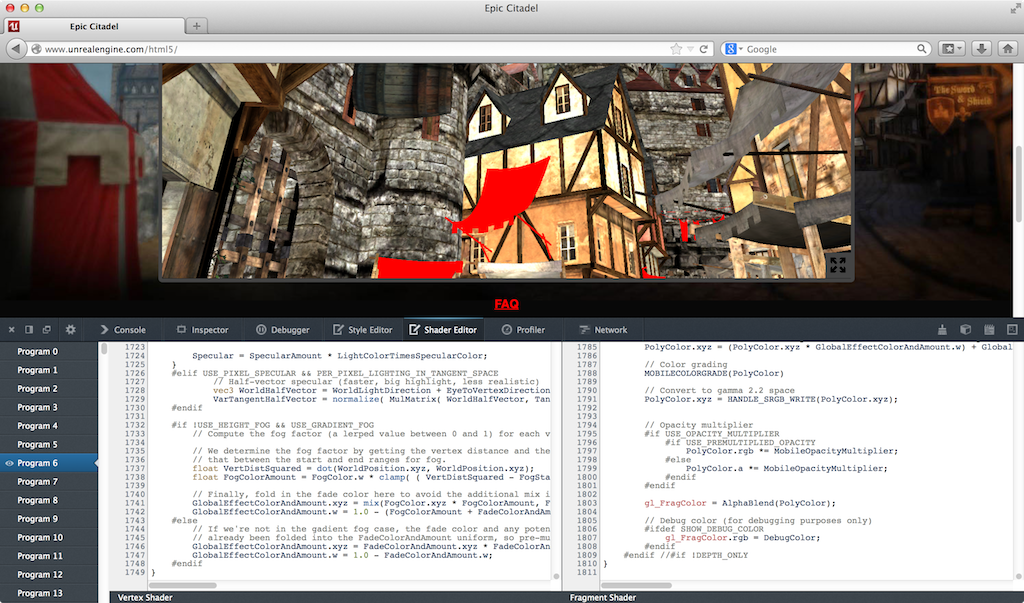Select Program 11 in shader list
The image size is (1024, 603).
[49, 556]
